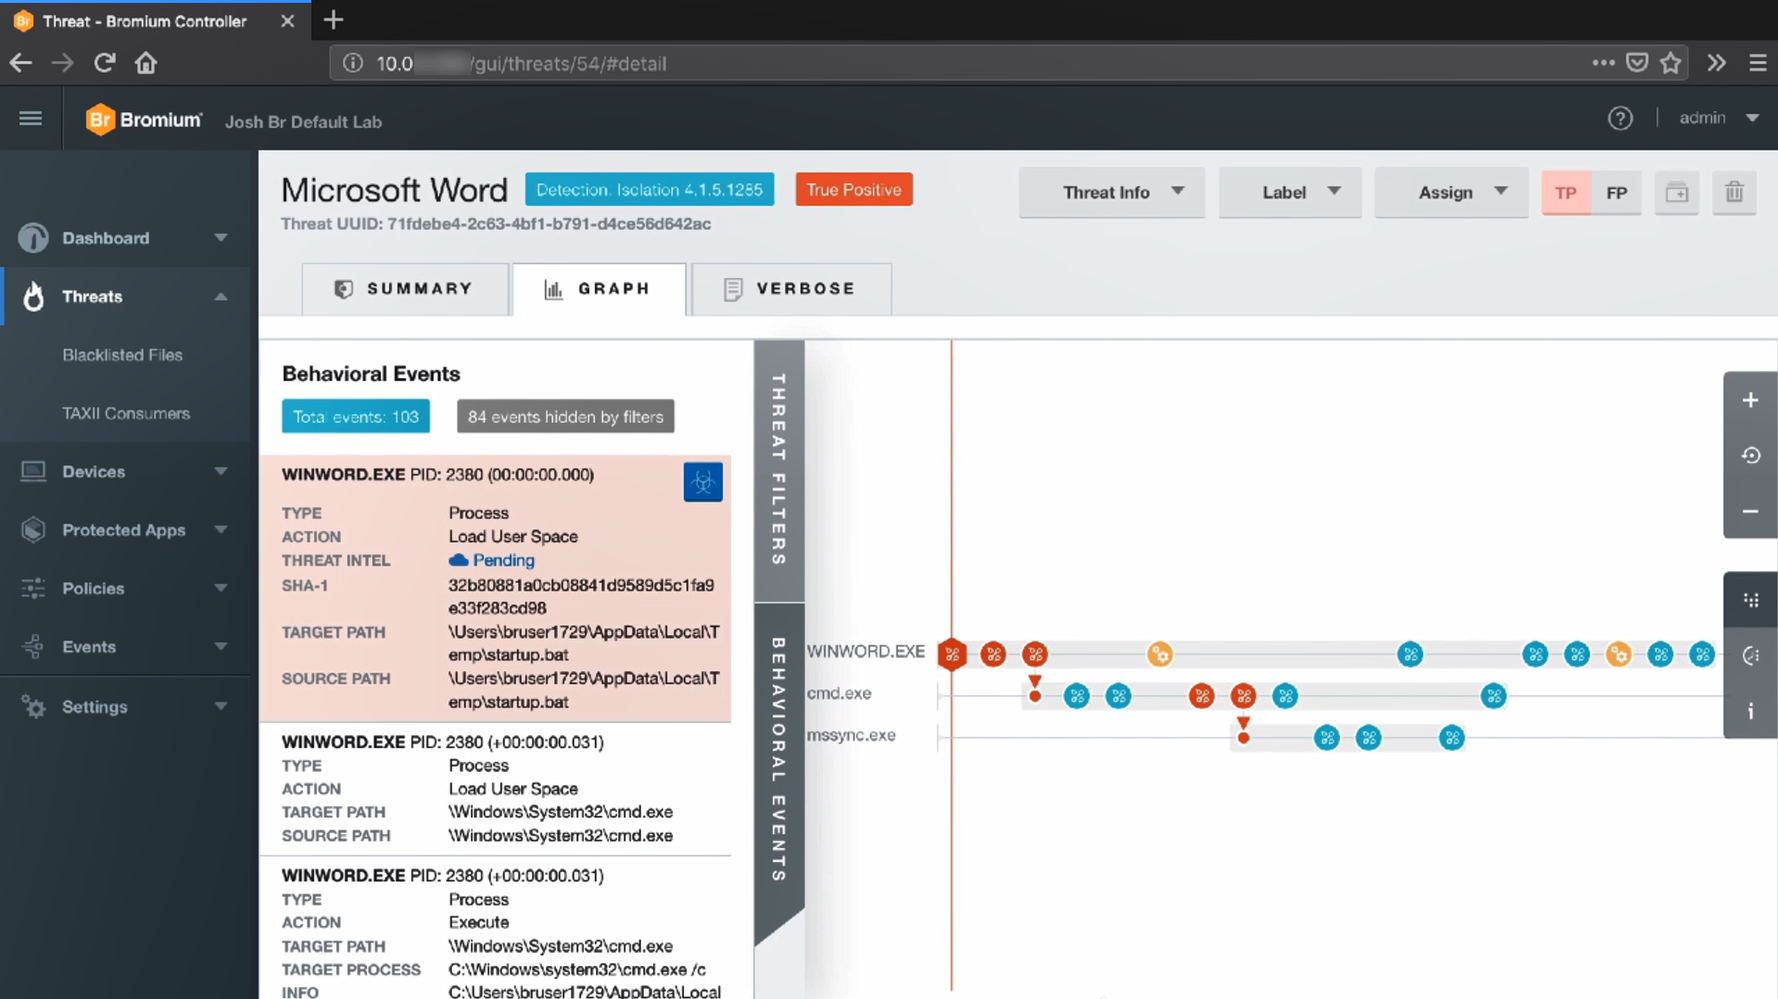Collapse the Threats sidebar arrow
Viewport: 1778px width, 999px height.
[221, 296]
